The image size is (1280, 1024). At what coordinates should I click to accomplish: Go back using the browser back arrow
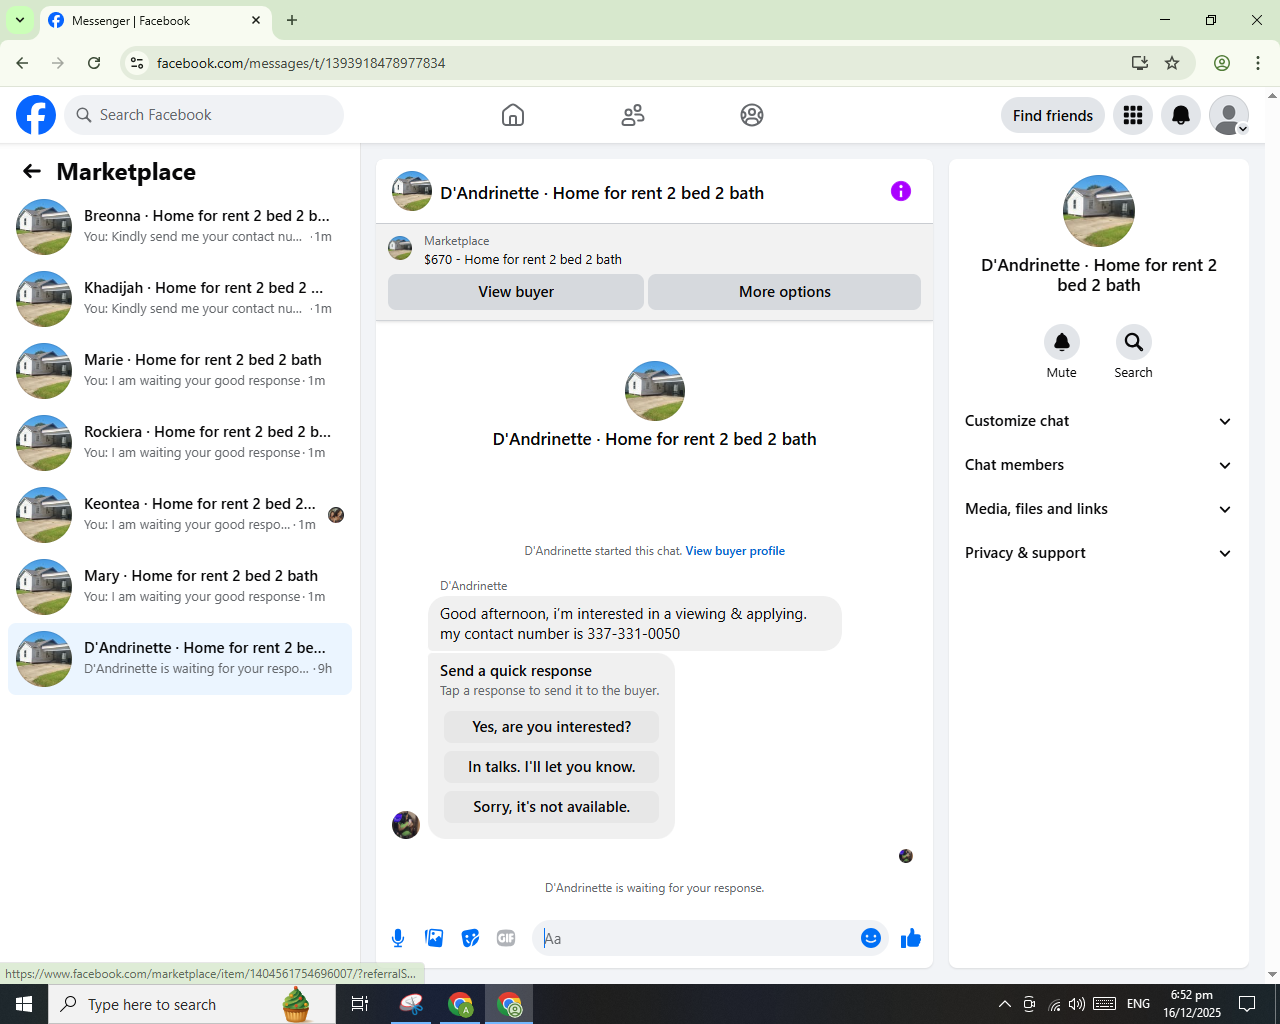pos(22,63)
